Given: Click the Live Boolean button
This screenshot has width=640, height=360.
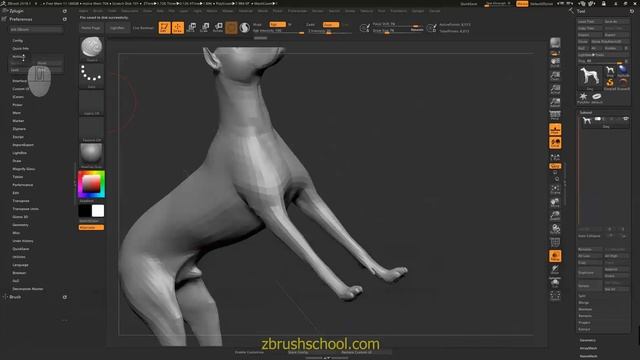Looking at the screenshot, I should coord(143,28).
